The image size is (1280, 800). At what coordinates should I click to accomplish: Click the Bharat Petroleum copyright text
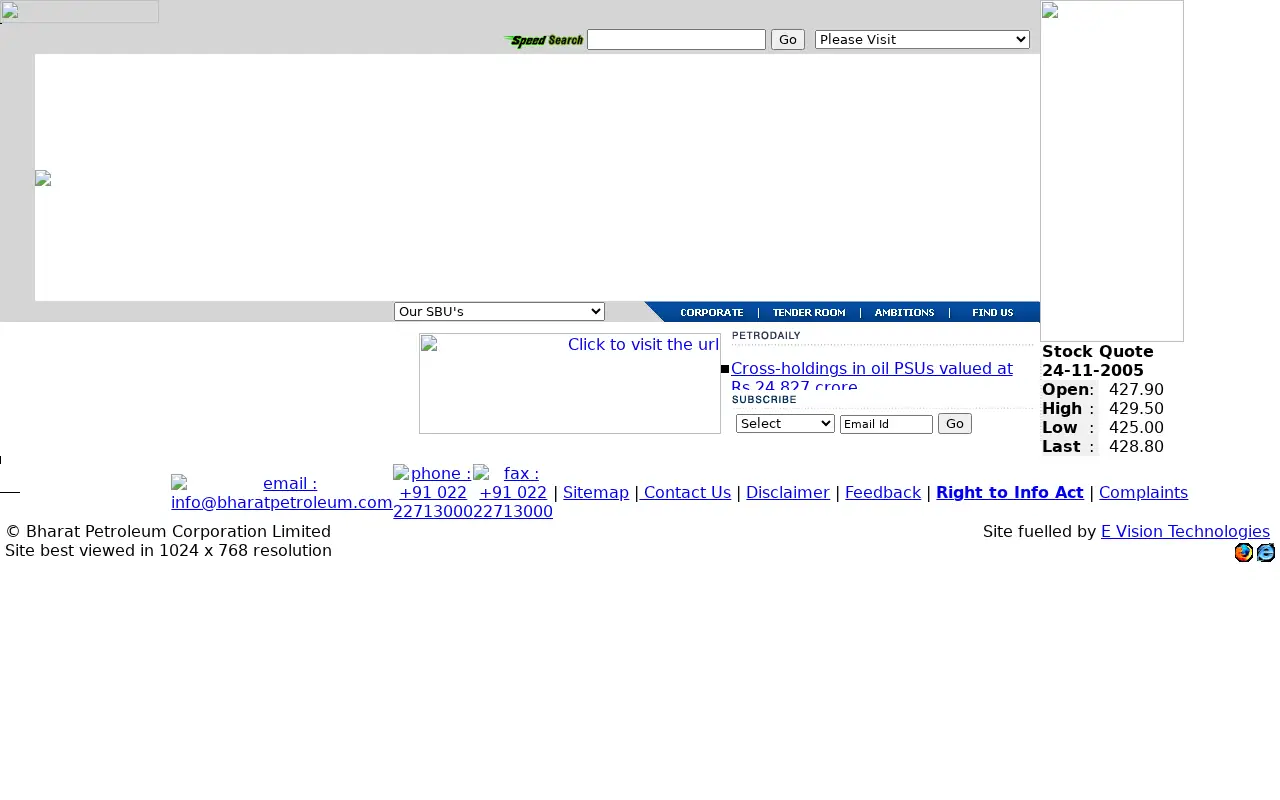tap(168, 532)
